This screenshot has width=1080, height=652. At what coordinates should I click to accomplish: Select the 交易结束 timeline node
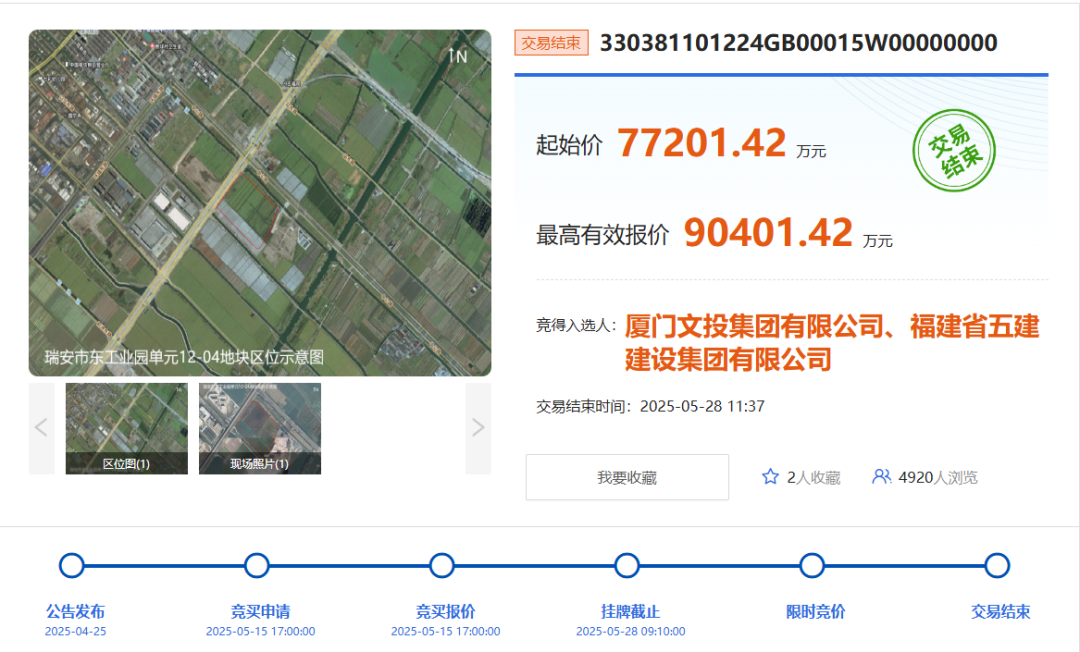click(997, 565)
